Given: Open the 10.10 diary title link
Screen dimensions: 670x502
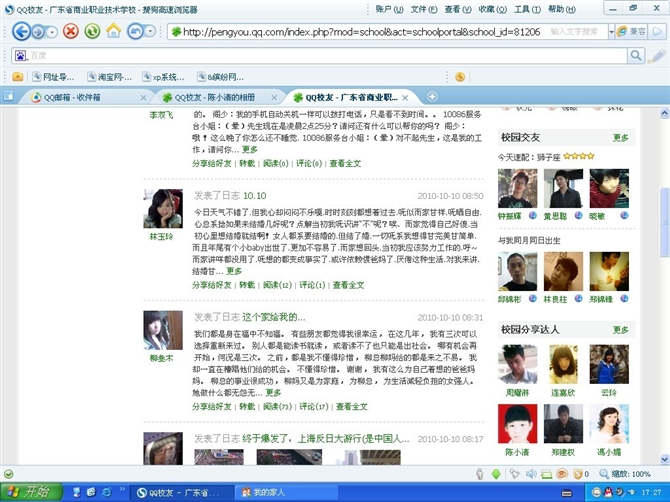Looking at the screenshot, I should pos(255,196).
